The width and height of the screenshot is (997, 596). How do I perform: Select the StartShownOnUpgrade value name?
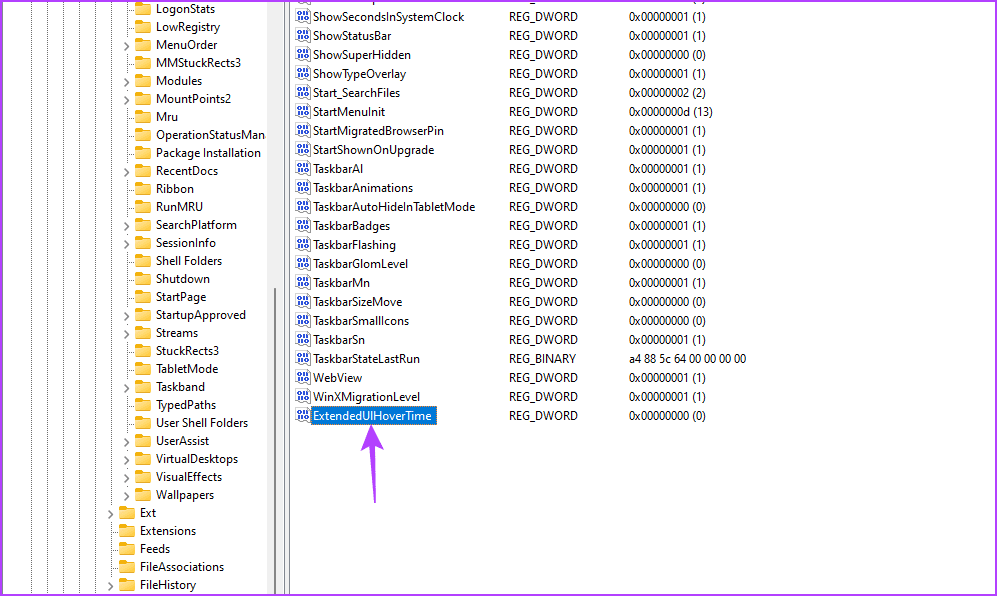coord(373,150)
